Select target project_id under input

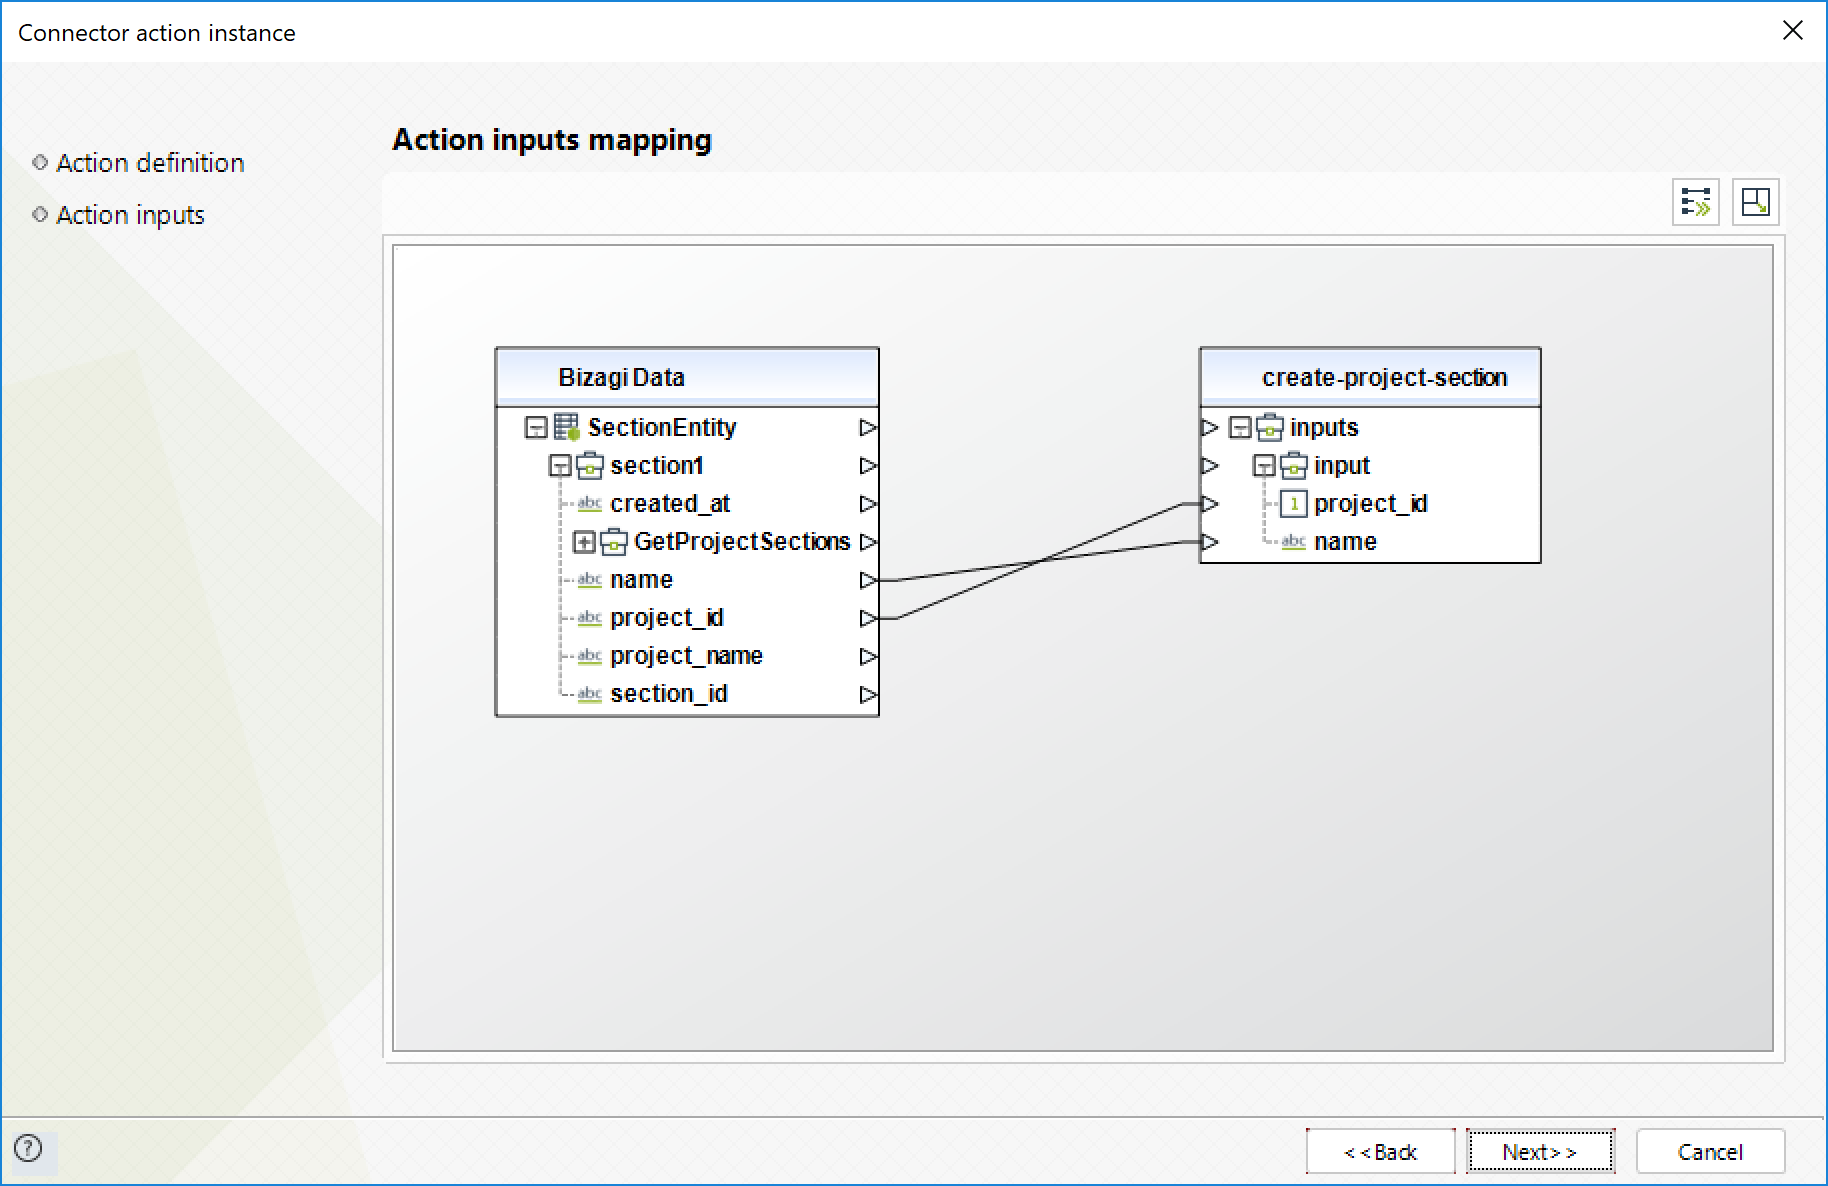[1370, 503]
